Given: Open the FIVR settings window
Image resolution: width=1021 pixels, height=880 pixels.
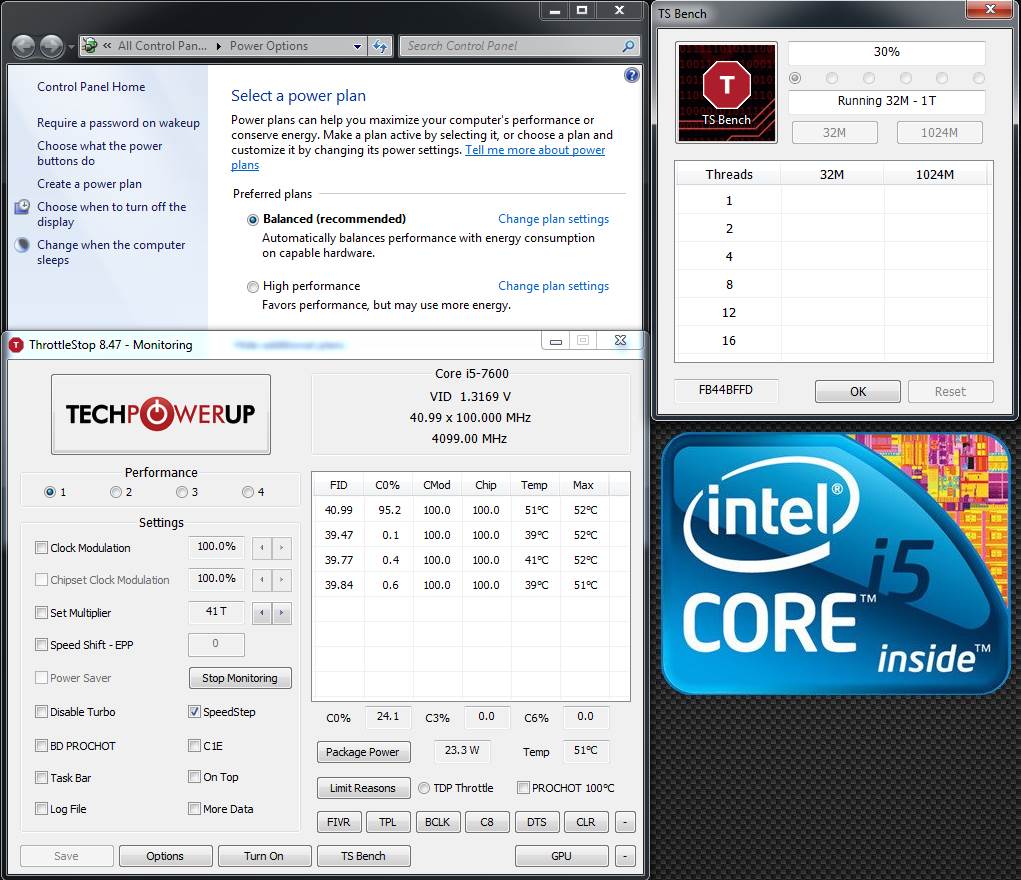Looking at the screenshot, I should [339, 822].
